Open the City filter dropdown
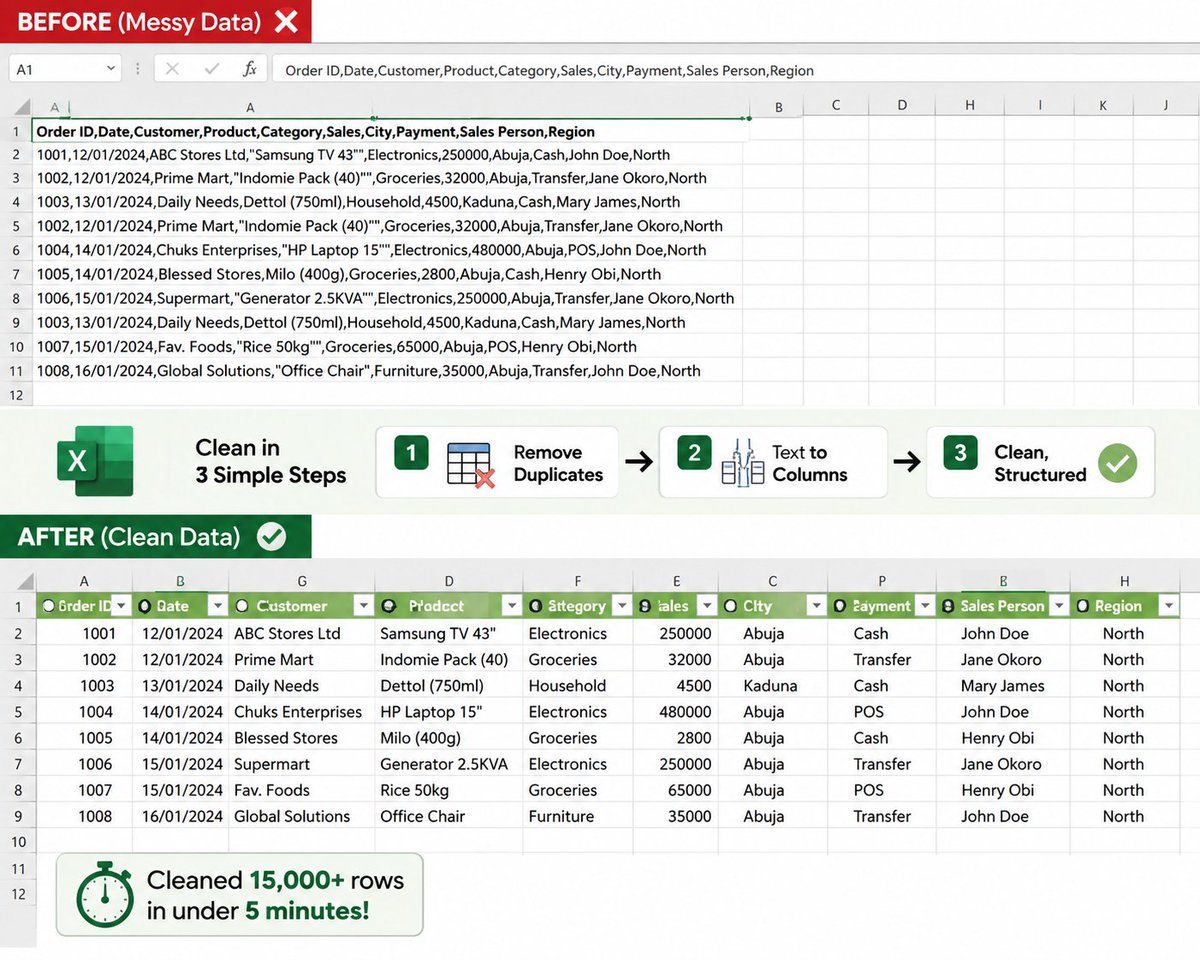The width and height of the screenshot is (1200, 960). [x=817, y=606]
